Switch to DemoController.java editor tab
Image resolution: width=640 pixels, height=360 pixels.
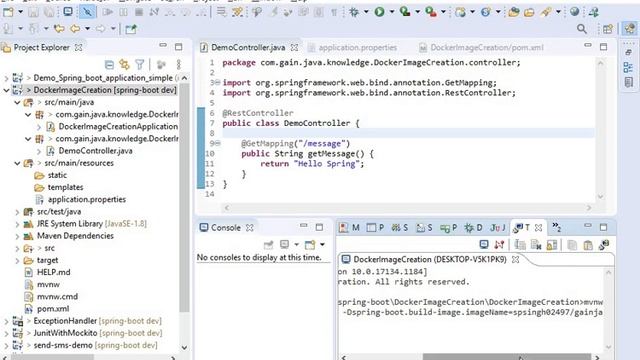(248, 48)
